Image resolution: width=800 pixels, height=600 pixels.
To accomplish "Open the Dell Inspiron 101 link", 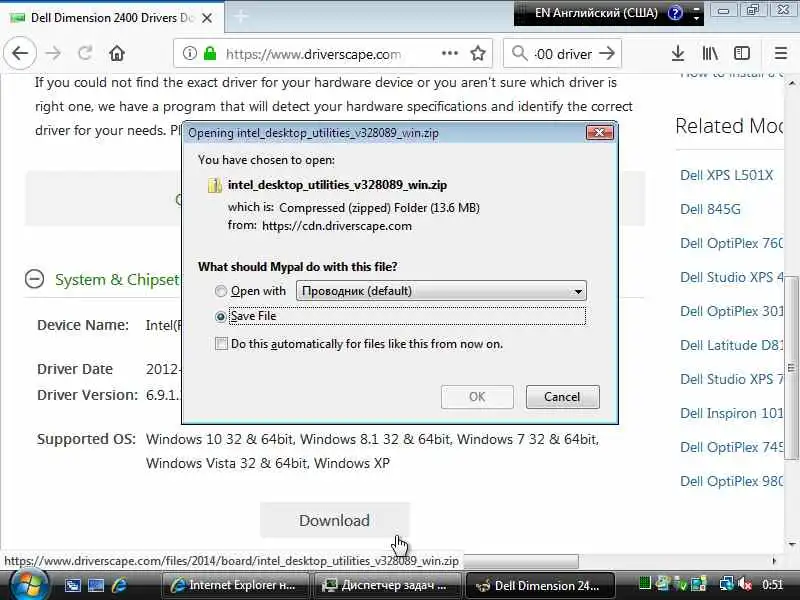I will tap(731, 413).
